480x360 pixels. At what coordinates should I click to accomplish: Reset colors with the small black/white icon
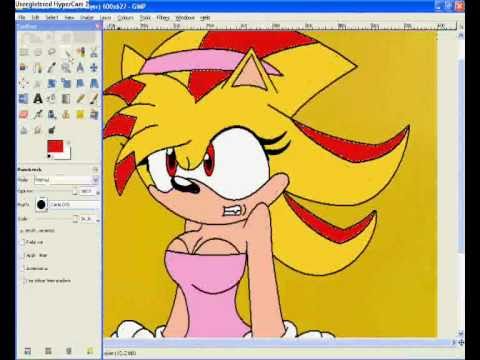[50, 156]
